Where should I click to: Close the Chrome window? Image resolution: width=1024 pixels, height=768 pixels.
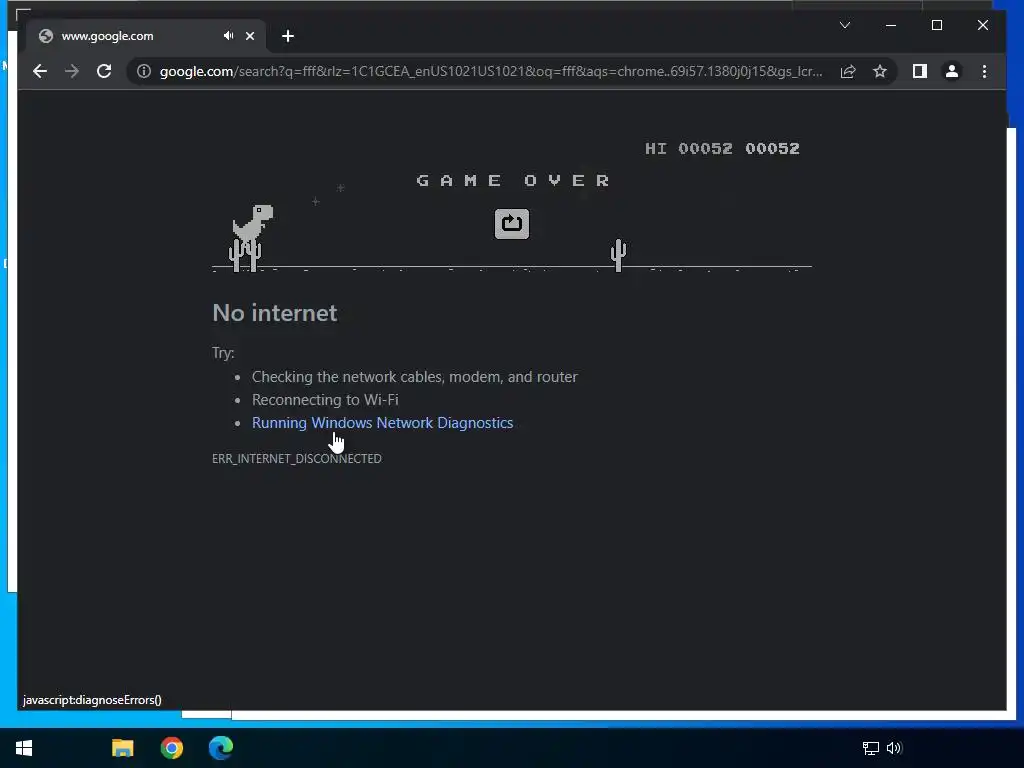982,25
